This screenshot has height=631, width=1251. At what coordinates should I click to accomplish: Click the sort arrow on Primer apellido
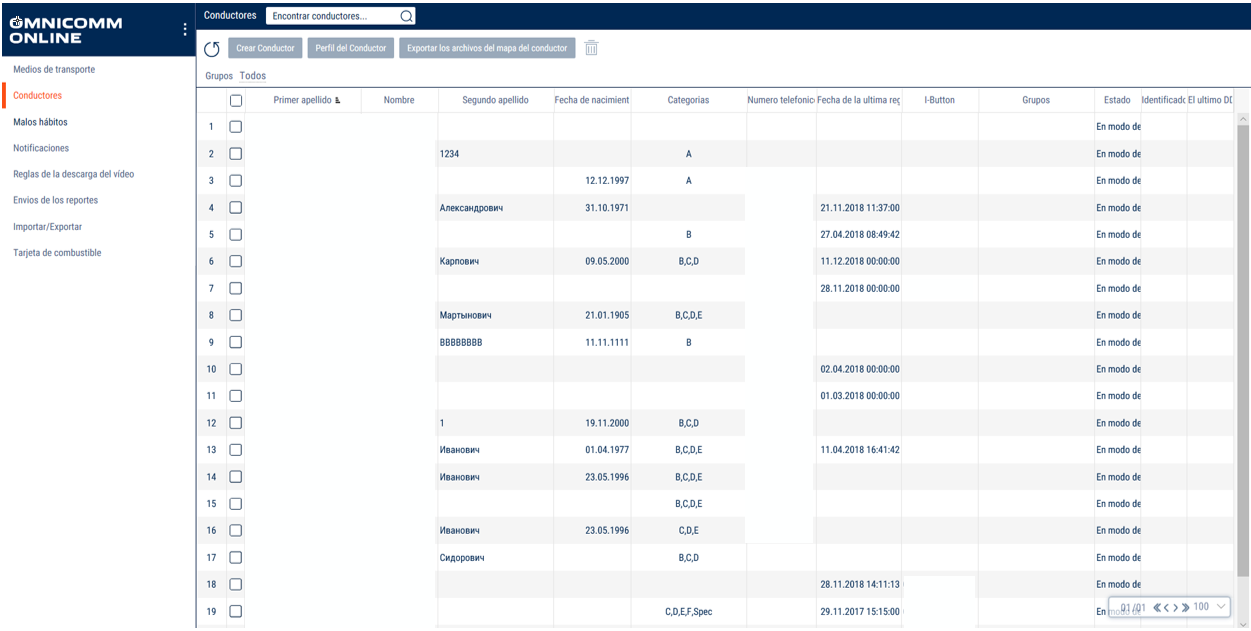point(337,101)
